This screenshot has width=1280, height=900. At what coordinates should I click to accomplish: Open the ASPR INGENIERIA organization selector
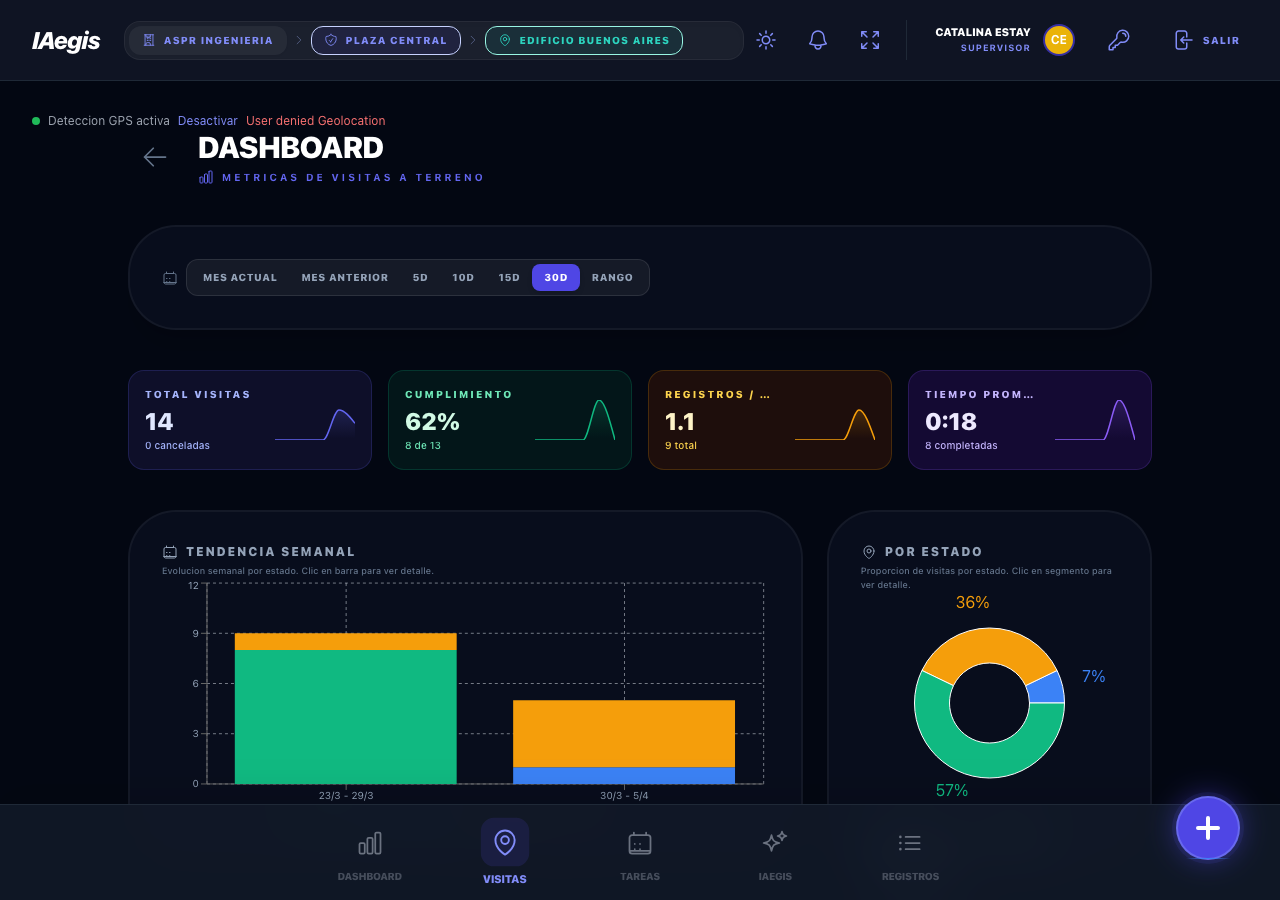(207, 40)
